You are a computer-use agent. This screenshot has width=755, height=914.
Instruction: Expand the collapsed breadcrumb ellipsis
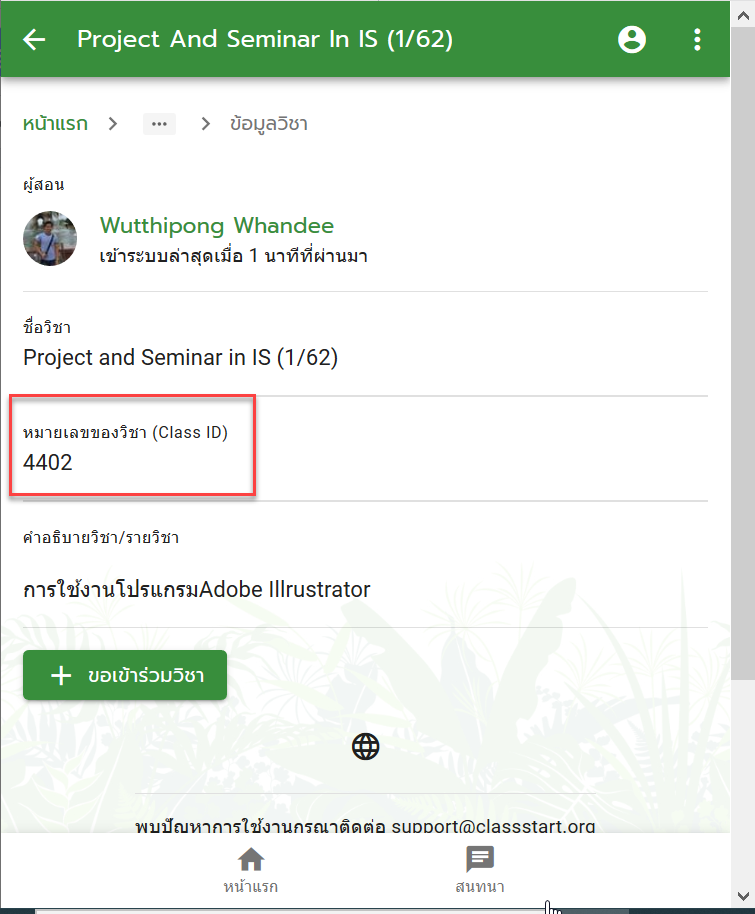159,124
